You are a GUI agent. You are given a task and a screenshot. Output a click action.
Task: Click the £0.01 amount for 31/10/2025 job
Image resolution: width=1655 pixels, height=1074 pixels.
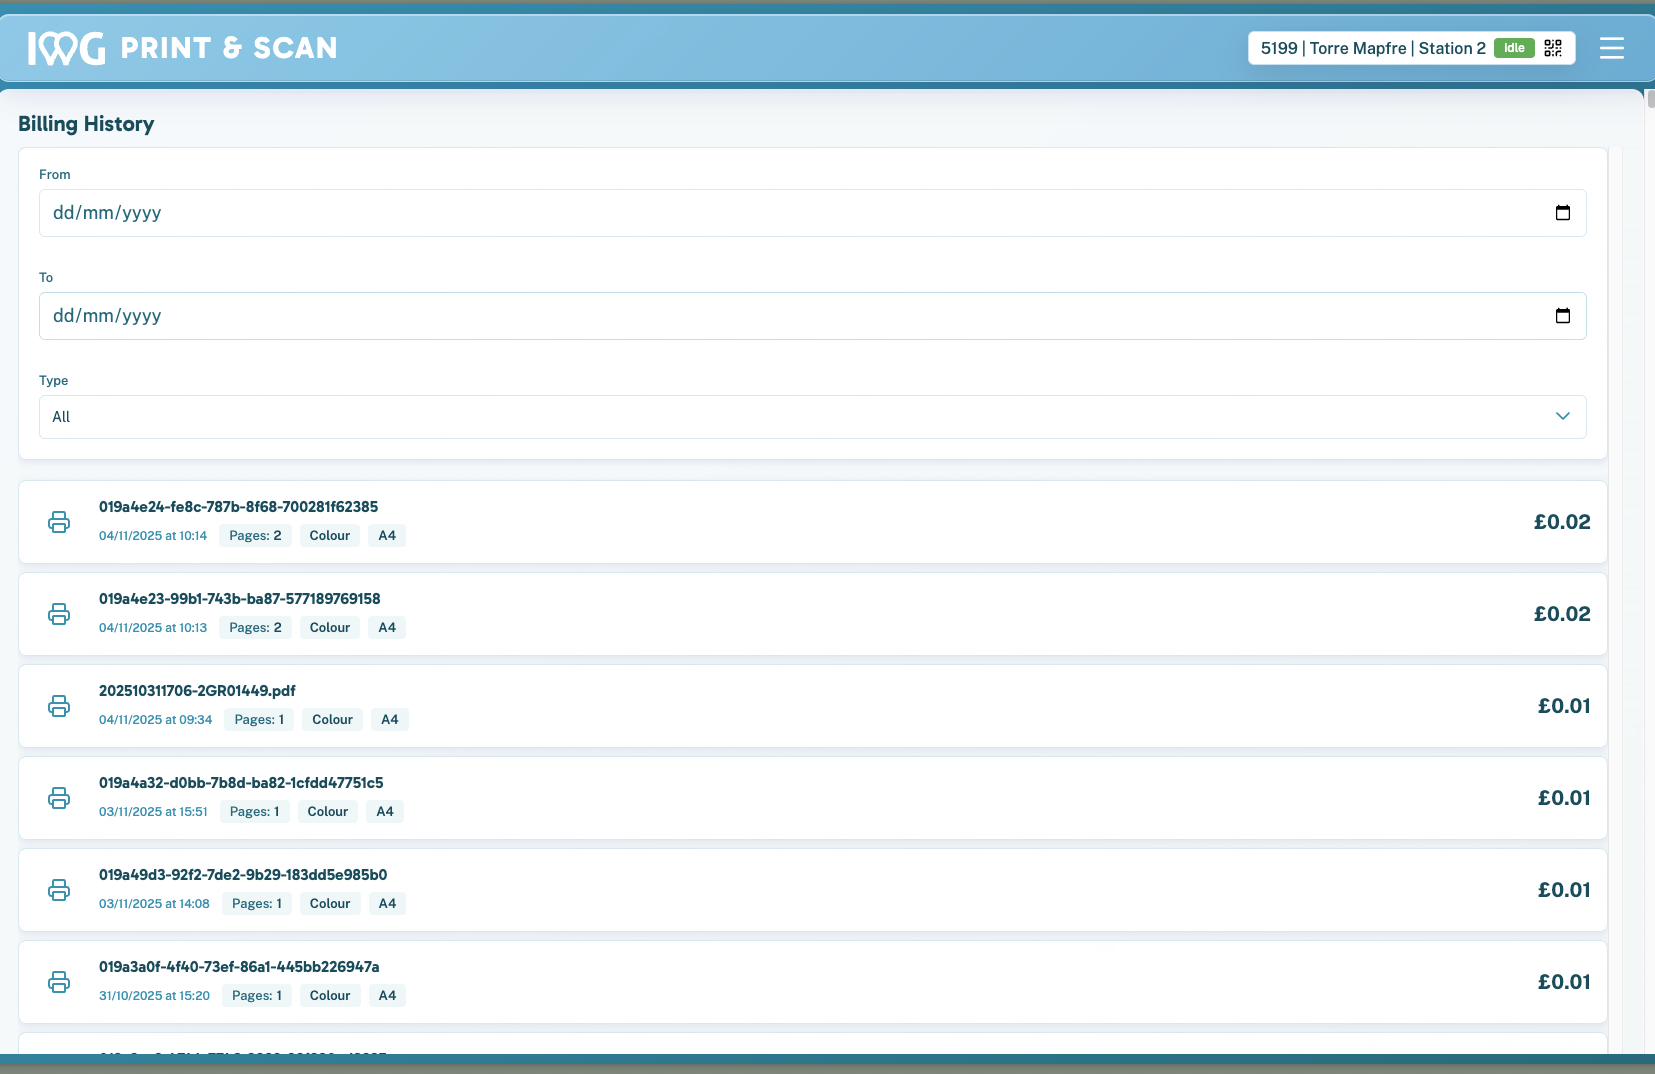coord(1563,982)
